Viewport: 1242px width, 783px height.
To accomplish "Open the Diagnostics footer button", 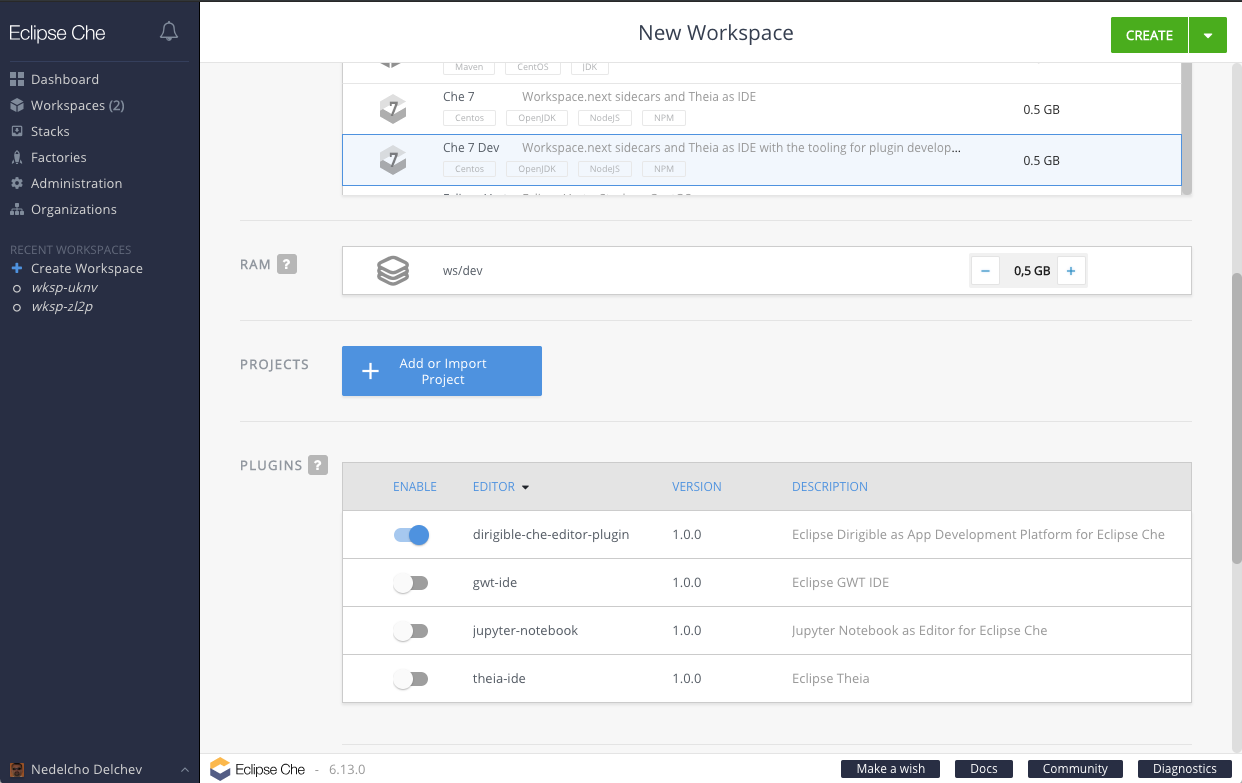I will click(x=1185, y=769).
